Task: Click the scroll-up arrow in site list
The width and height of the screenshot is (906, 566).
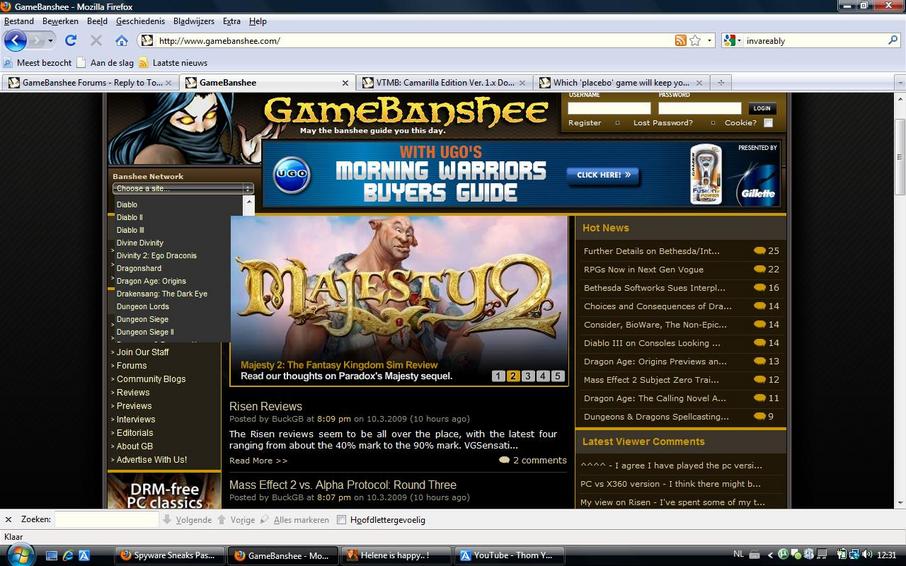Action: (x=248, y=202)
